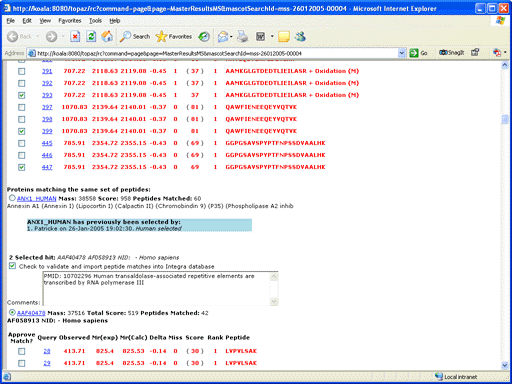Click the Comments box scroll up arrow

[x=274, y=276]
